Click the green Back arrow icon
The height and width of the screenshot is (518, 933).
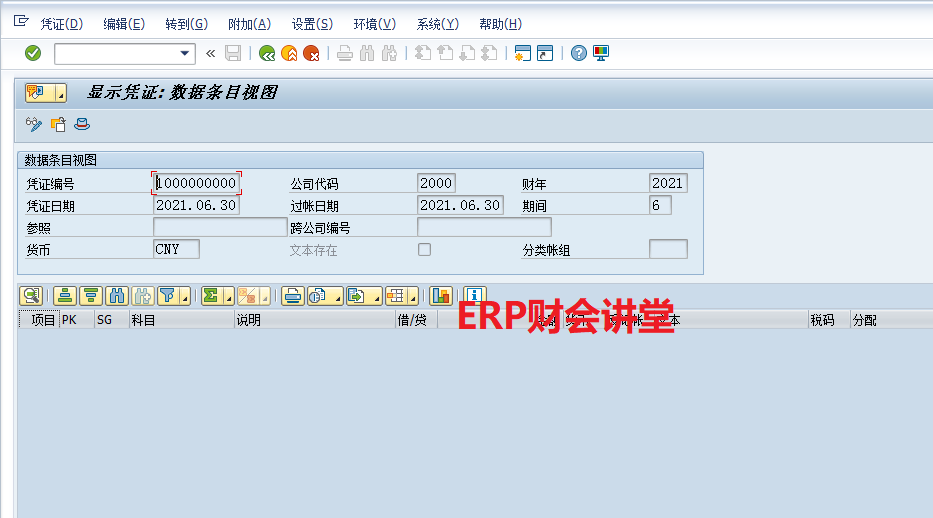point(267,53)
